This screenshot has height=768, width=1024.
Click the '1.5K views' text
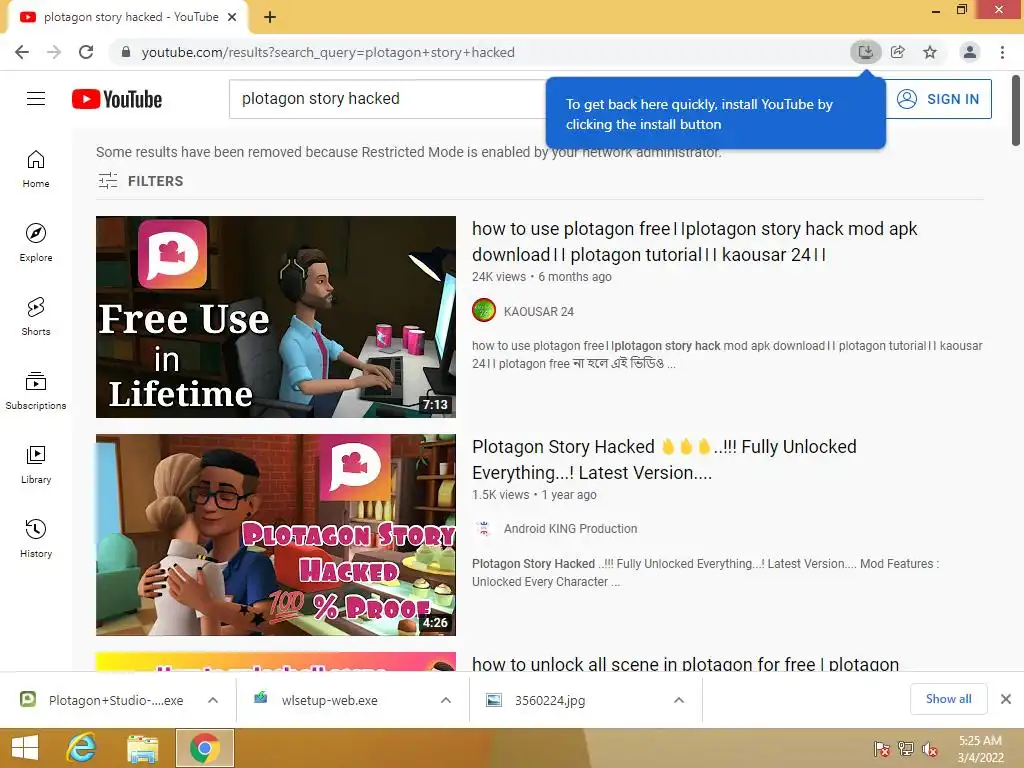pyautogui.click(x=501, y=494)
